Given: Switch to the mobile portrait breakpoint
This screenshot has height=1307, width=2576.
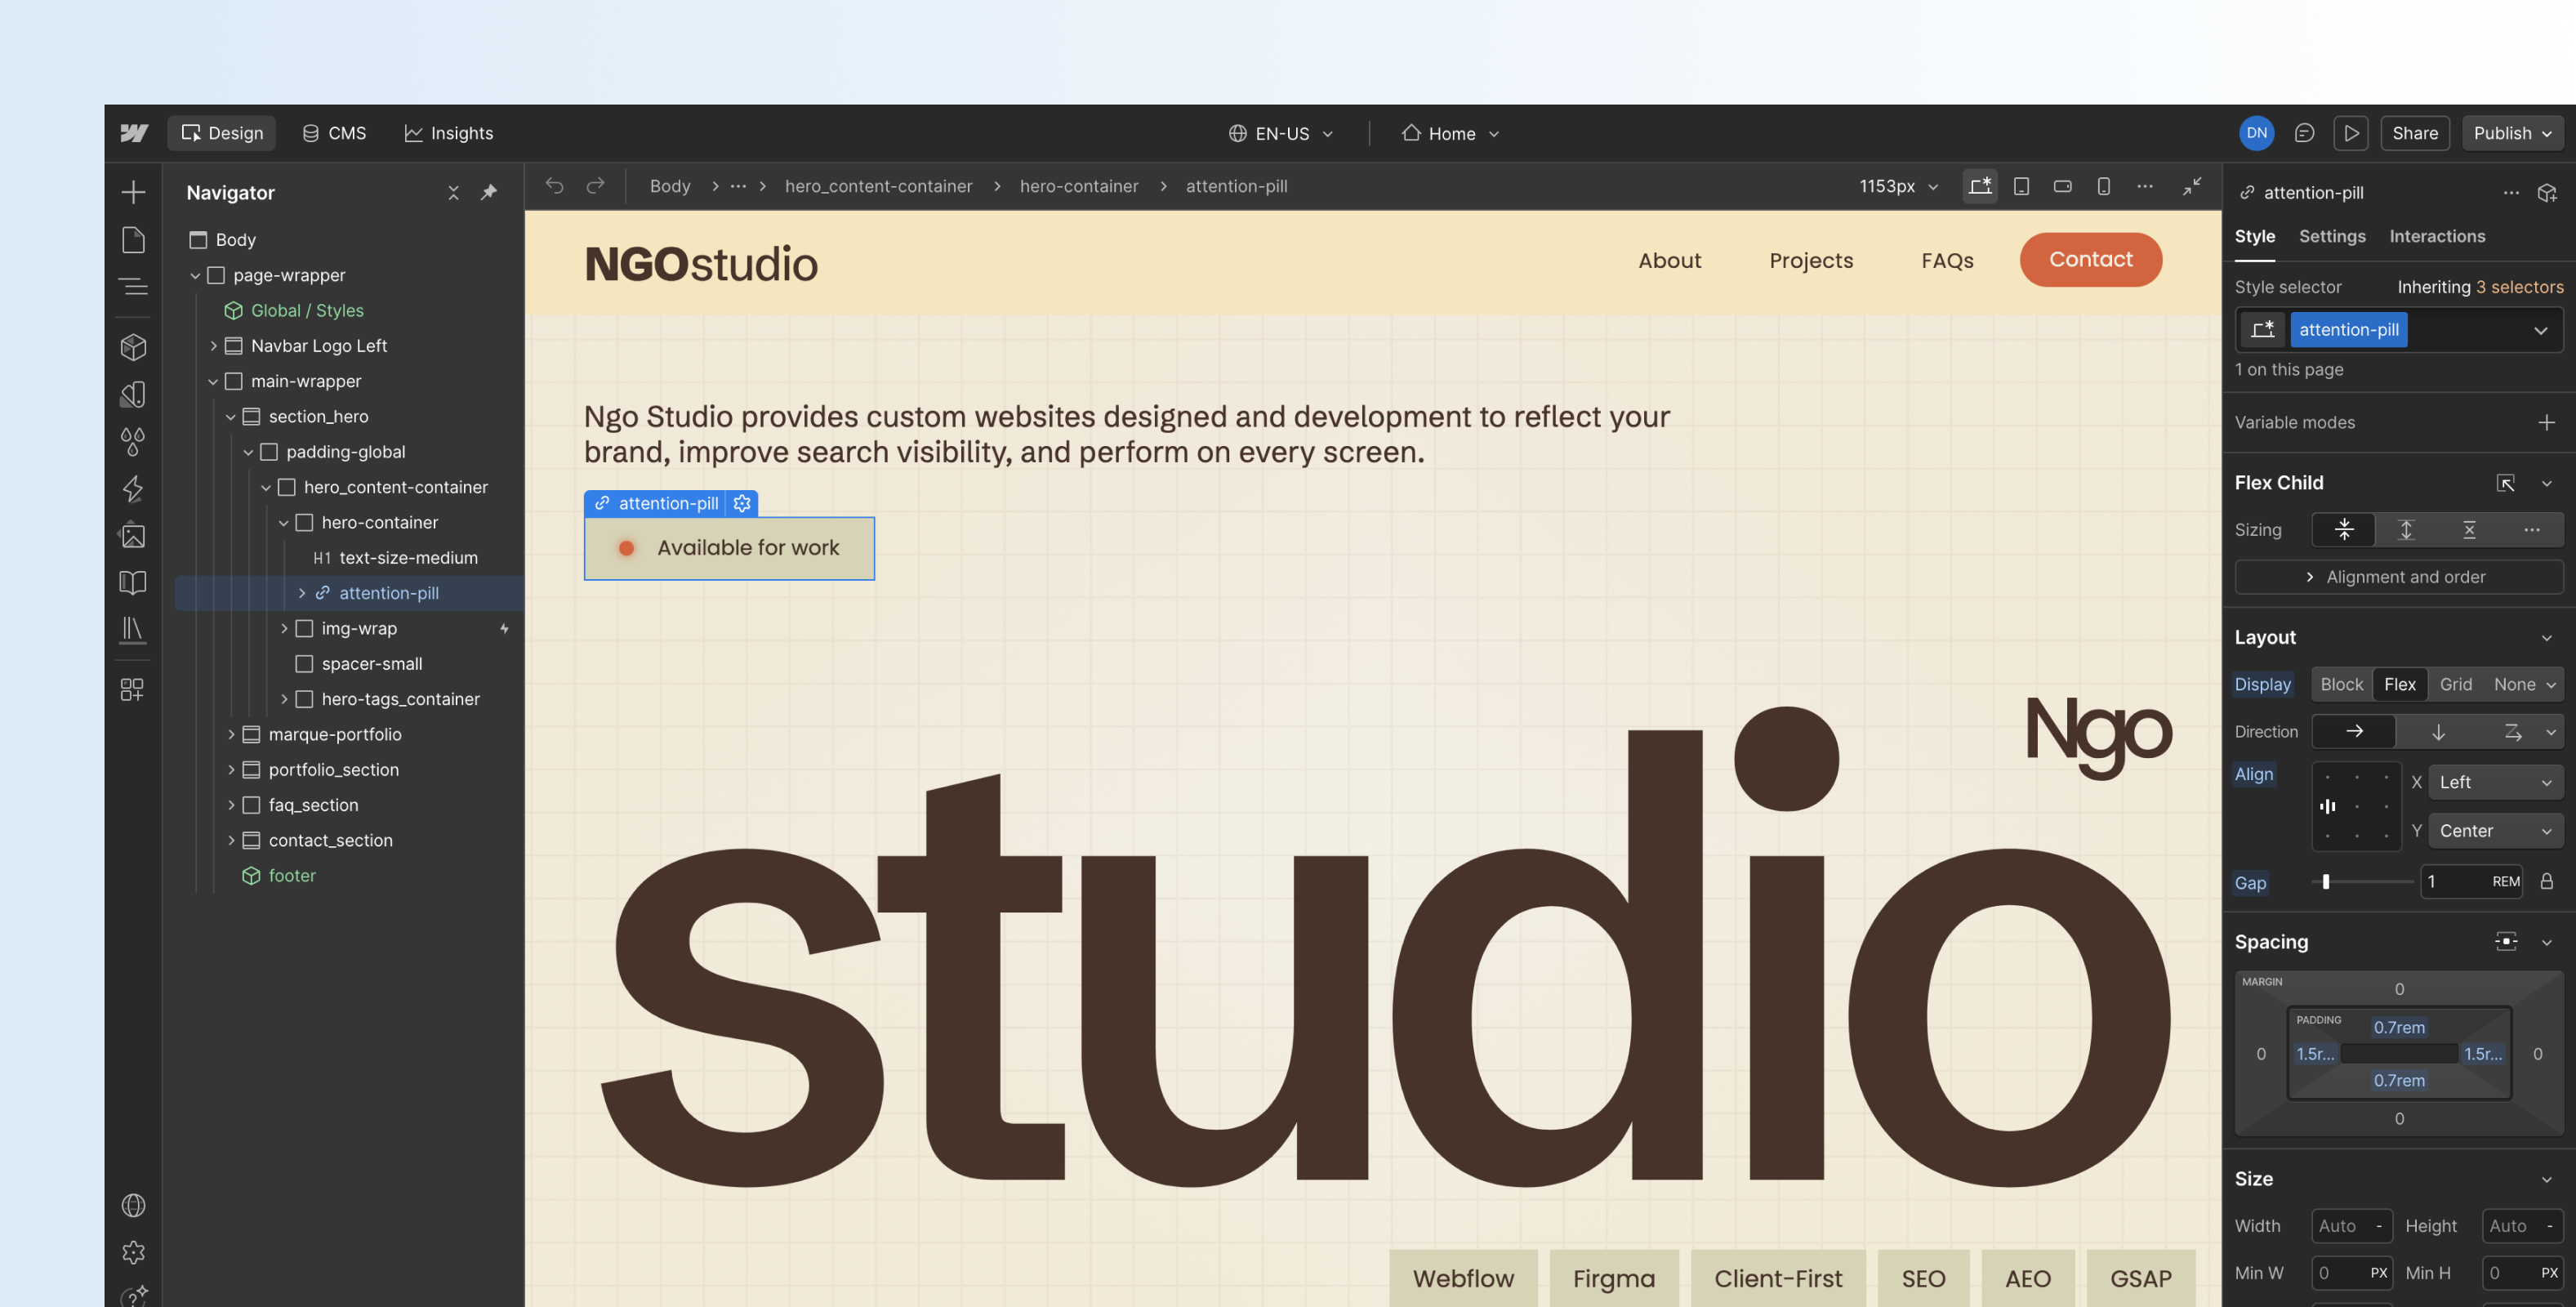Looking at the screenshot, I should [x=2104, y=186].
